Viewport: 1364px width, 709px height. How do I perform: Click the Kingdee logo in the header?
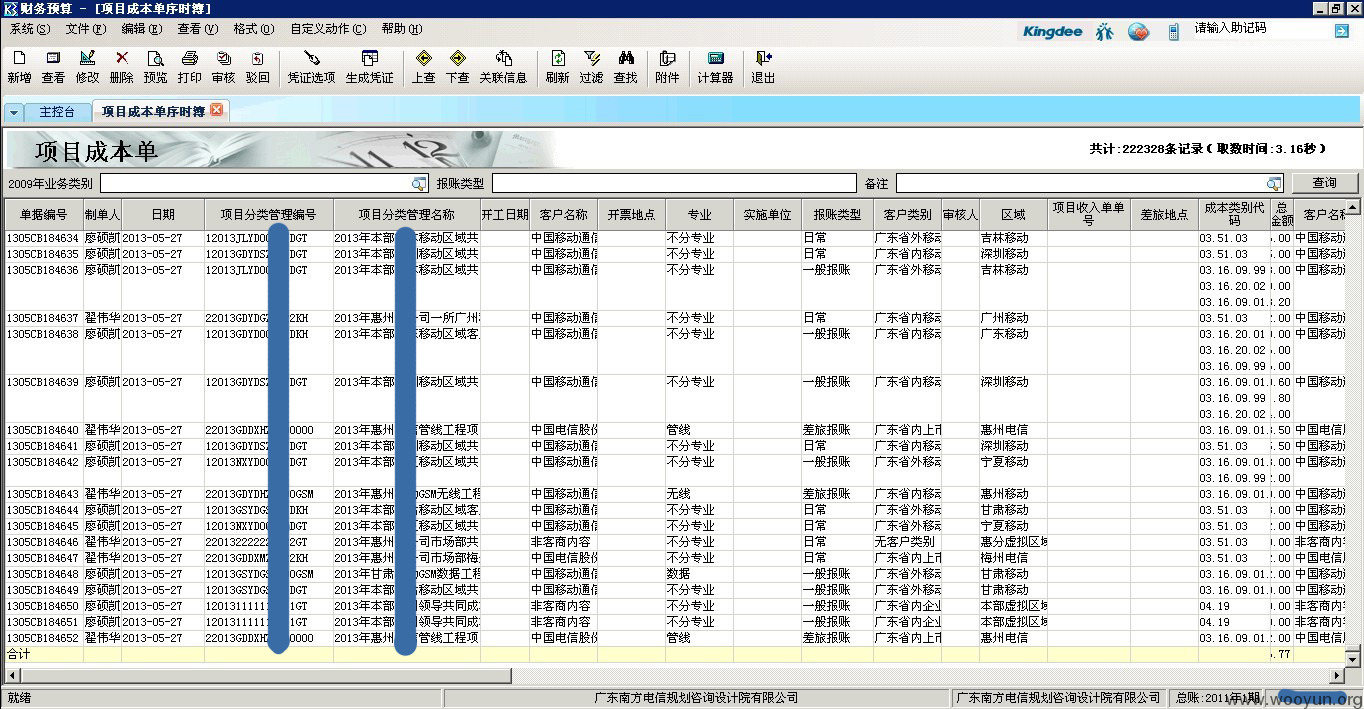(1052, 31)
